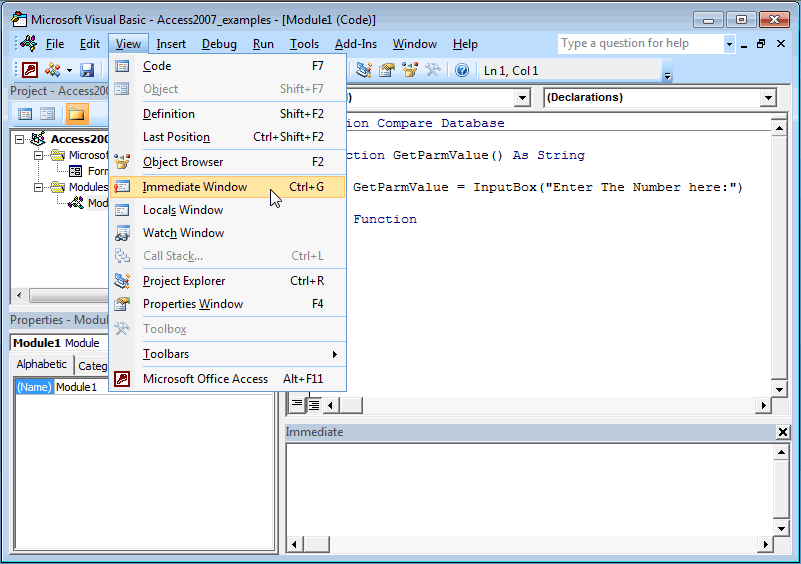Open the Edit menu

pos(89,44)
